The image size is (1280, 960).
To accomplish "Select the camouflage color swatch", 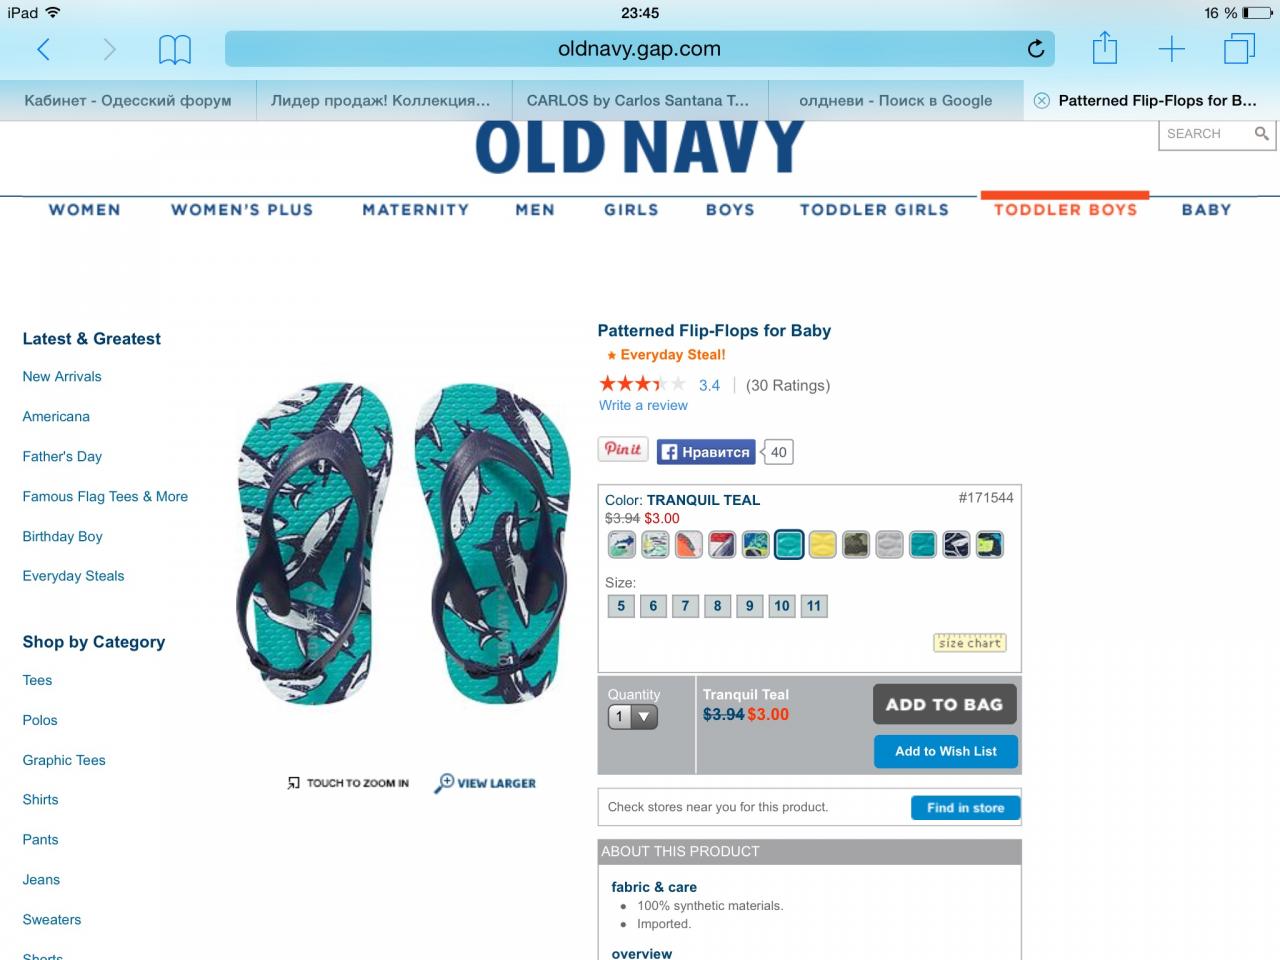I will point(856,545).
